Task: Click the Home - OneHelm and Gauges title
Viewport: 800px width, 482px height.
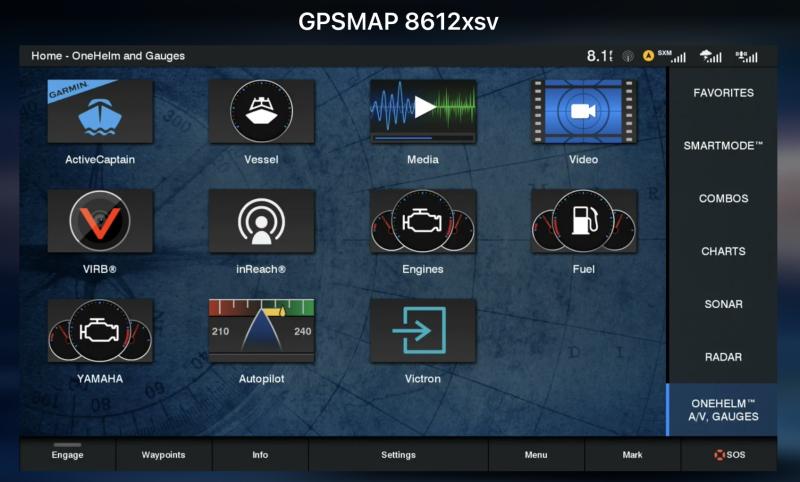Action: click(x=108, y=56)
